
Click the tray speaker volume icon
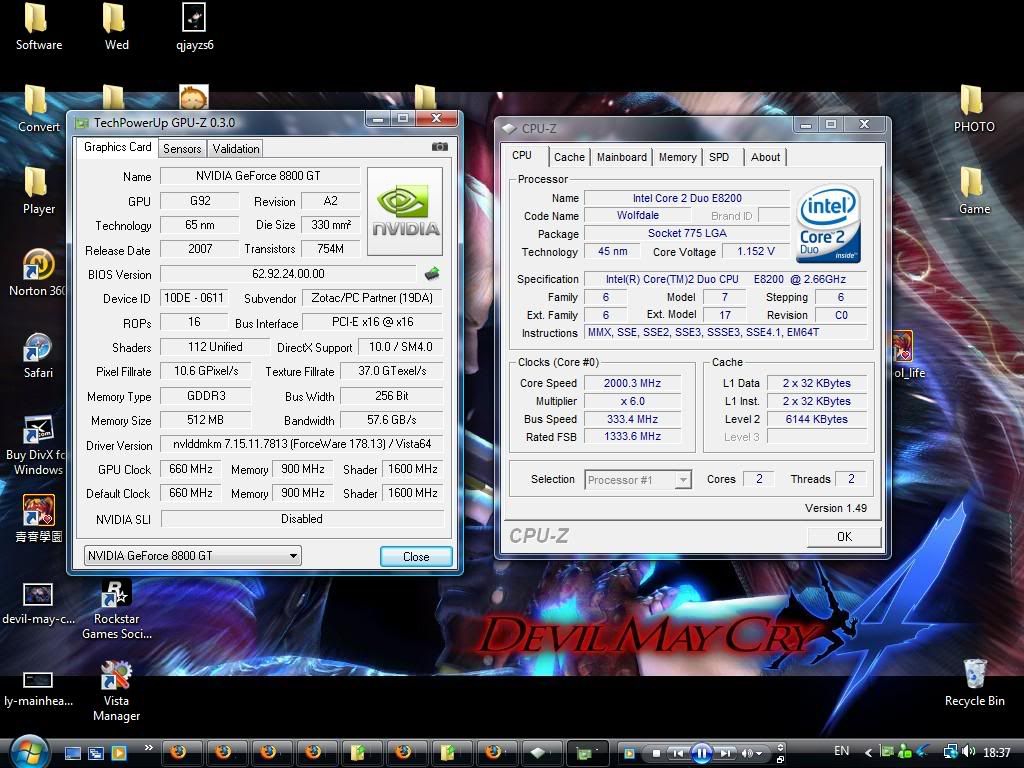970,752
